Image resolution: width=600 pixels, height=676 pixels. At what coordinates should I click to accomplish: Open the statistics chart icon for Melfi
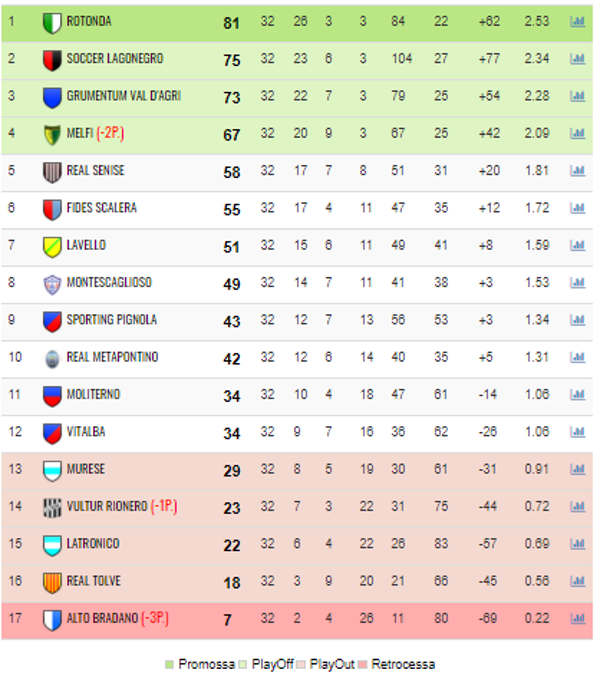577,133
